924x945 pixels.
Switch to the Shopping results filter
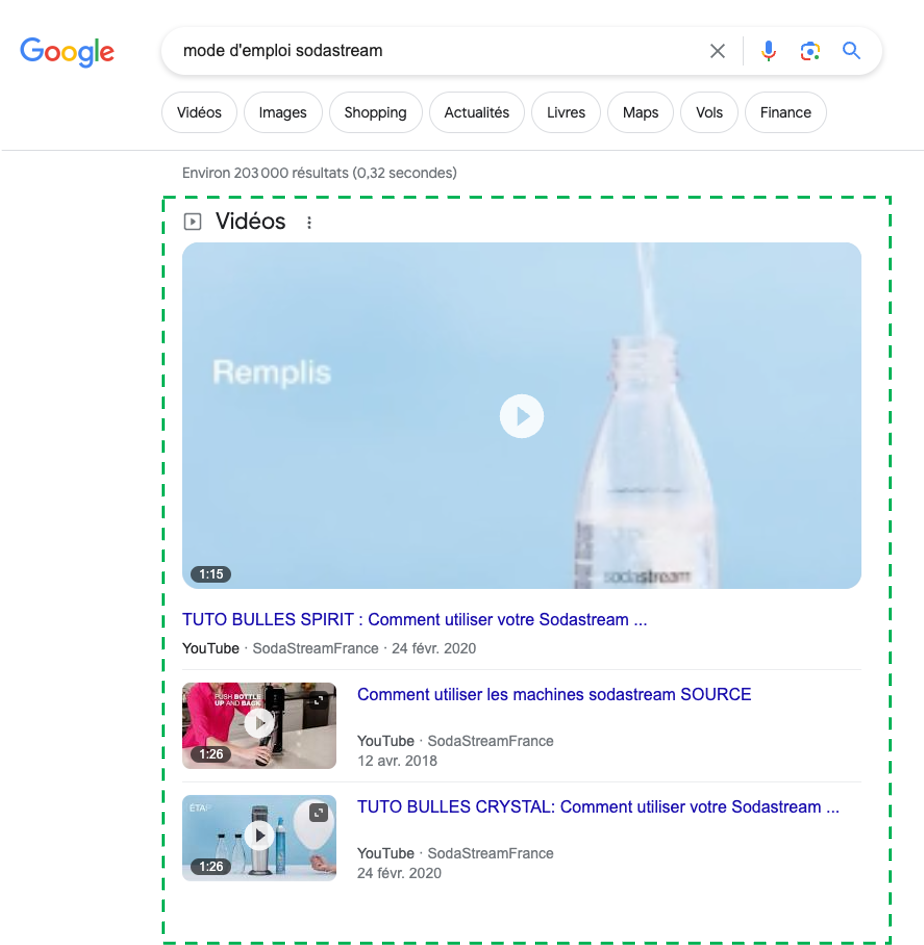(376, 113)
